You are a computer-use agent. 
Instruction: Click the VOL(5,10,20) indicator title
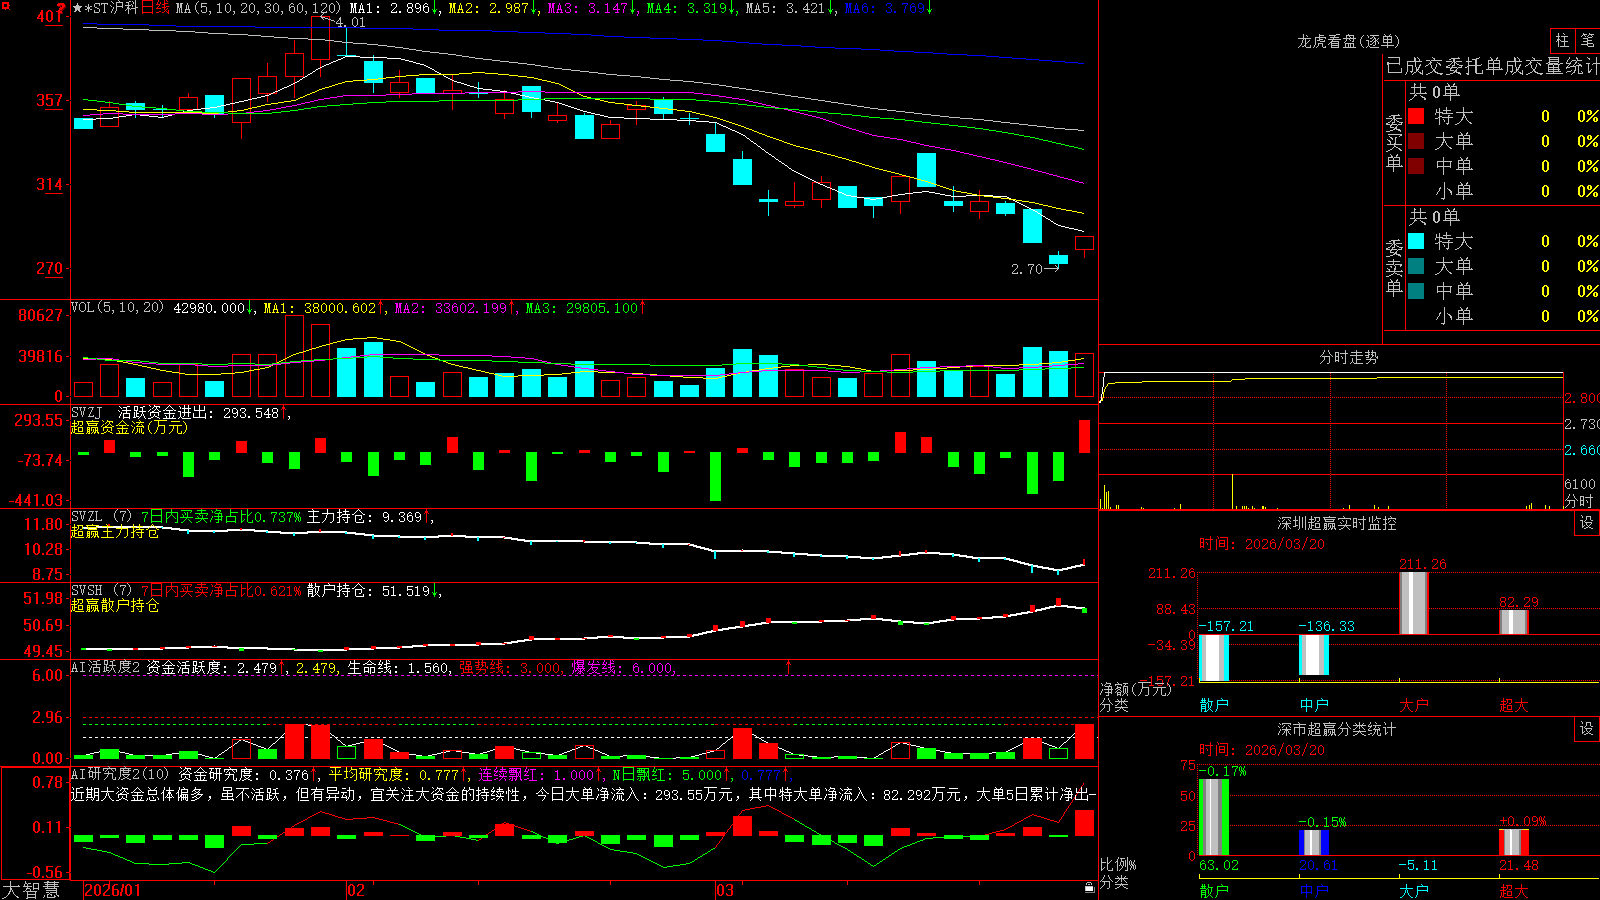pos(117,307)
